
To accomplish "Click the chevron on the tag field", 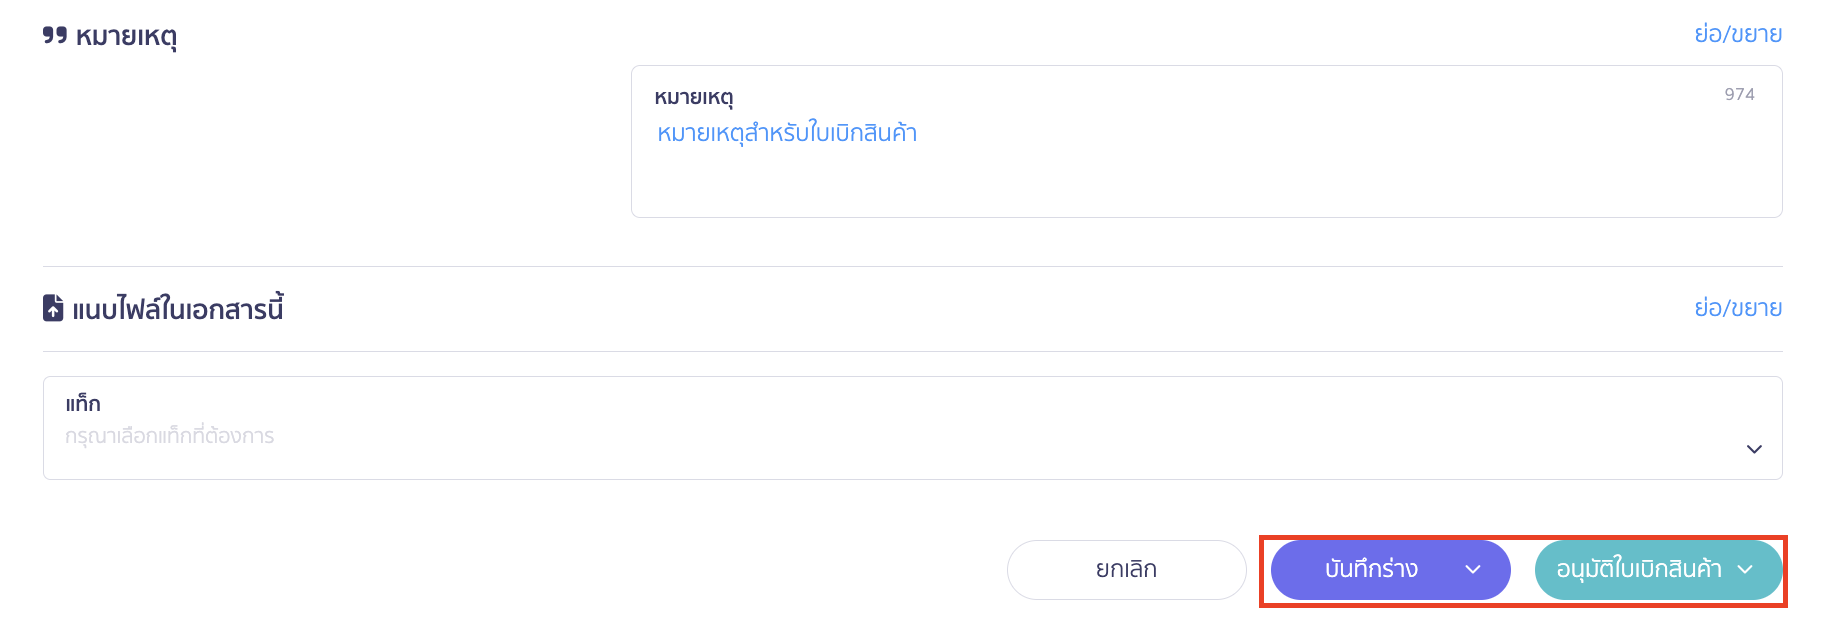I will tap(1753, 450).
